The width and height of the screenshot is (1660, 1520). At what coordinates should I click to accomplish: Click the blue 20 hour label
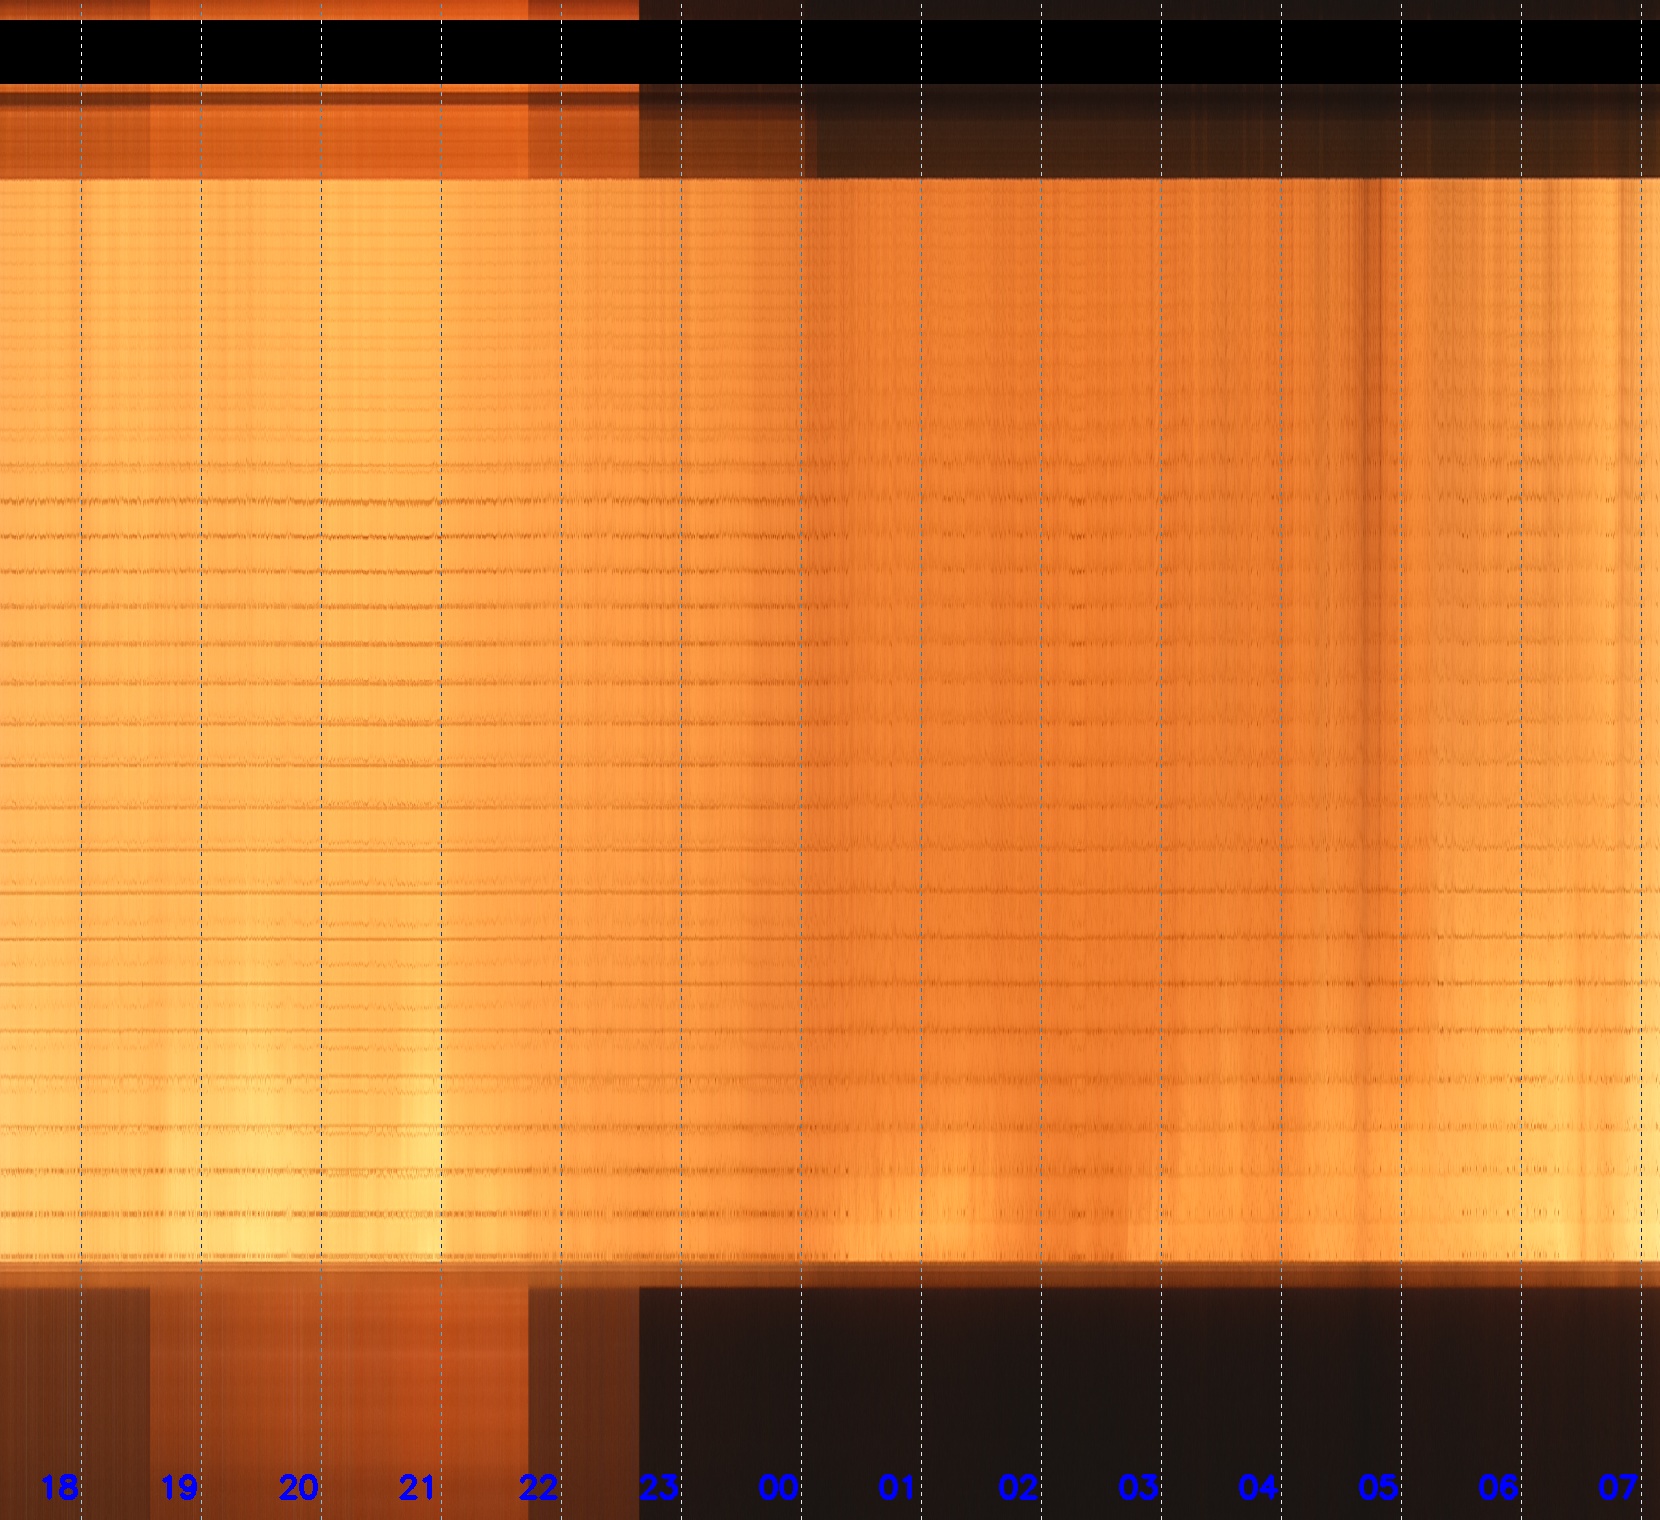[298, 1488]
